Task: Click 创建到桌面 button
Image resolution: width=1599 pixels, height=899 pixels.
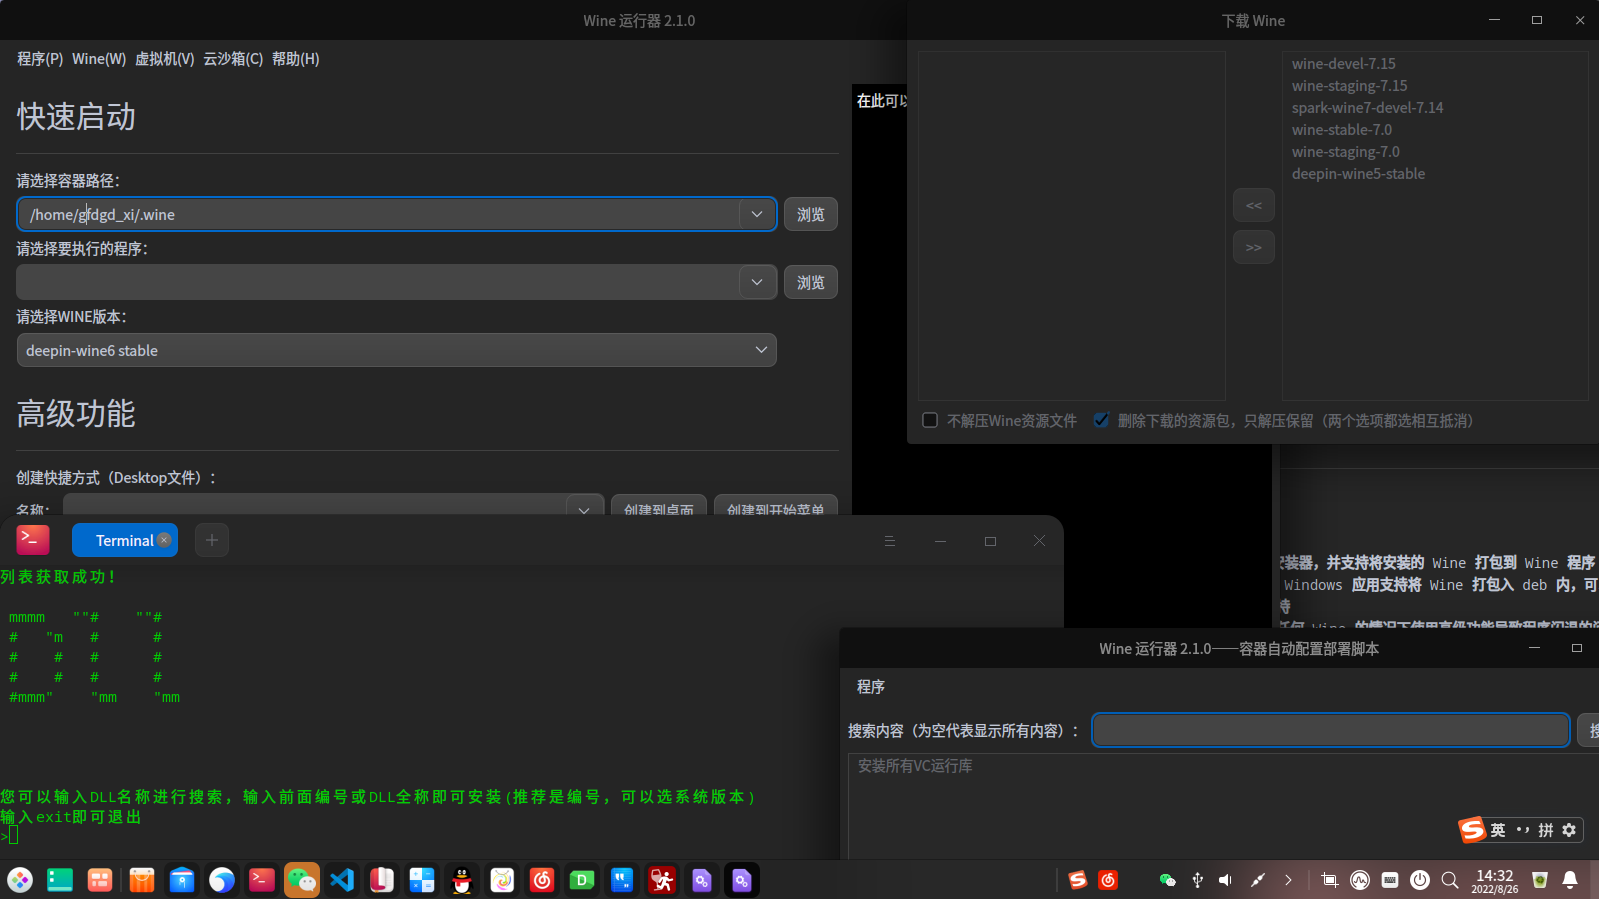Action: point(659,506)
